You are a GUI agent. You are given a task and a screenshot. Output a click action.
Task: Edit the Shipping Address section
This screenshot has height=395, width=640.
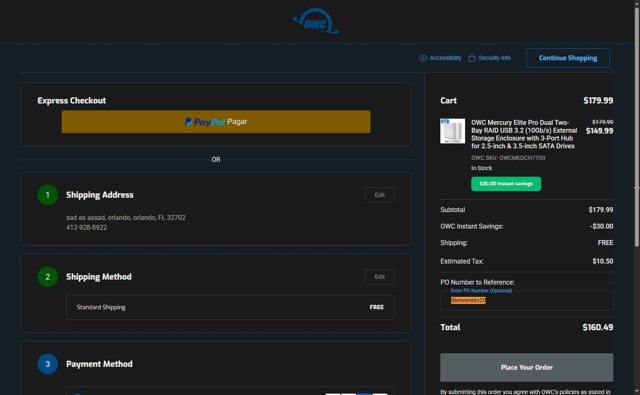point(380,195)
